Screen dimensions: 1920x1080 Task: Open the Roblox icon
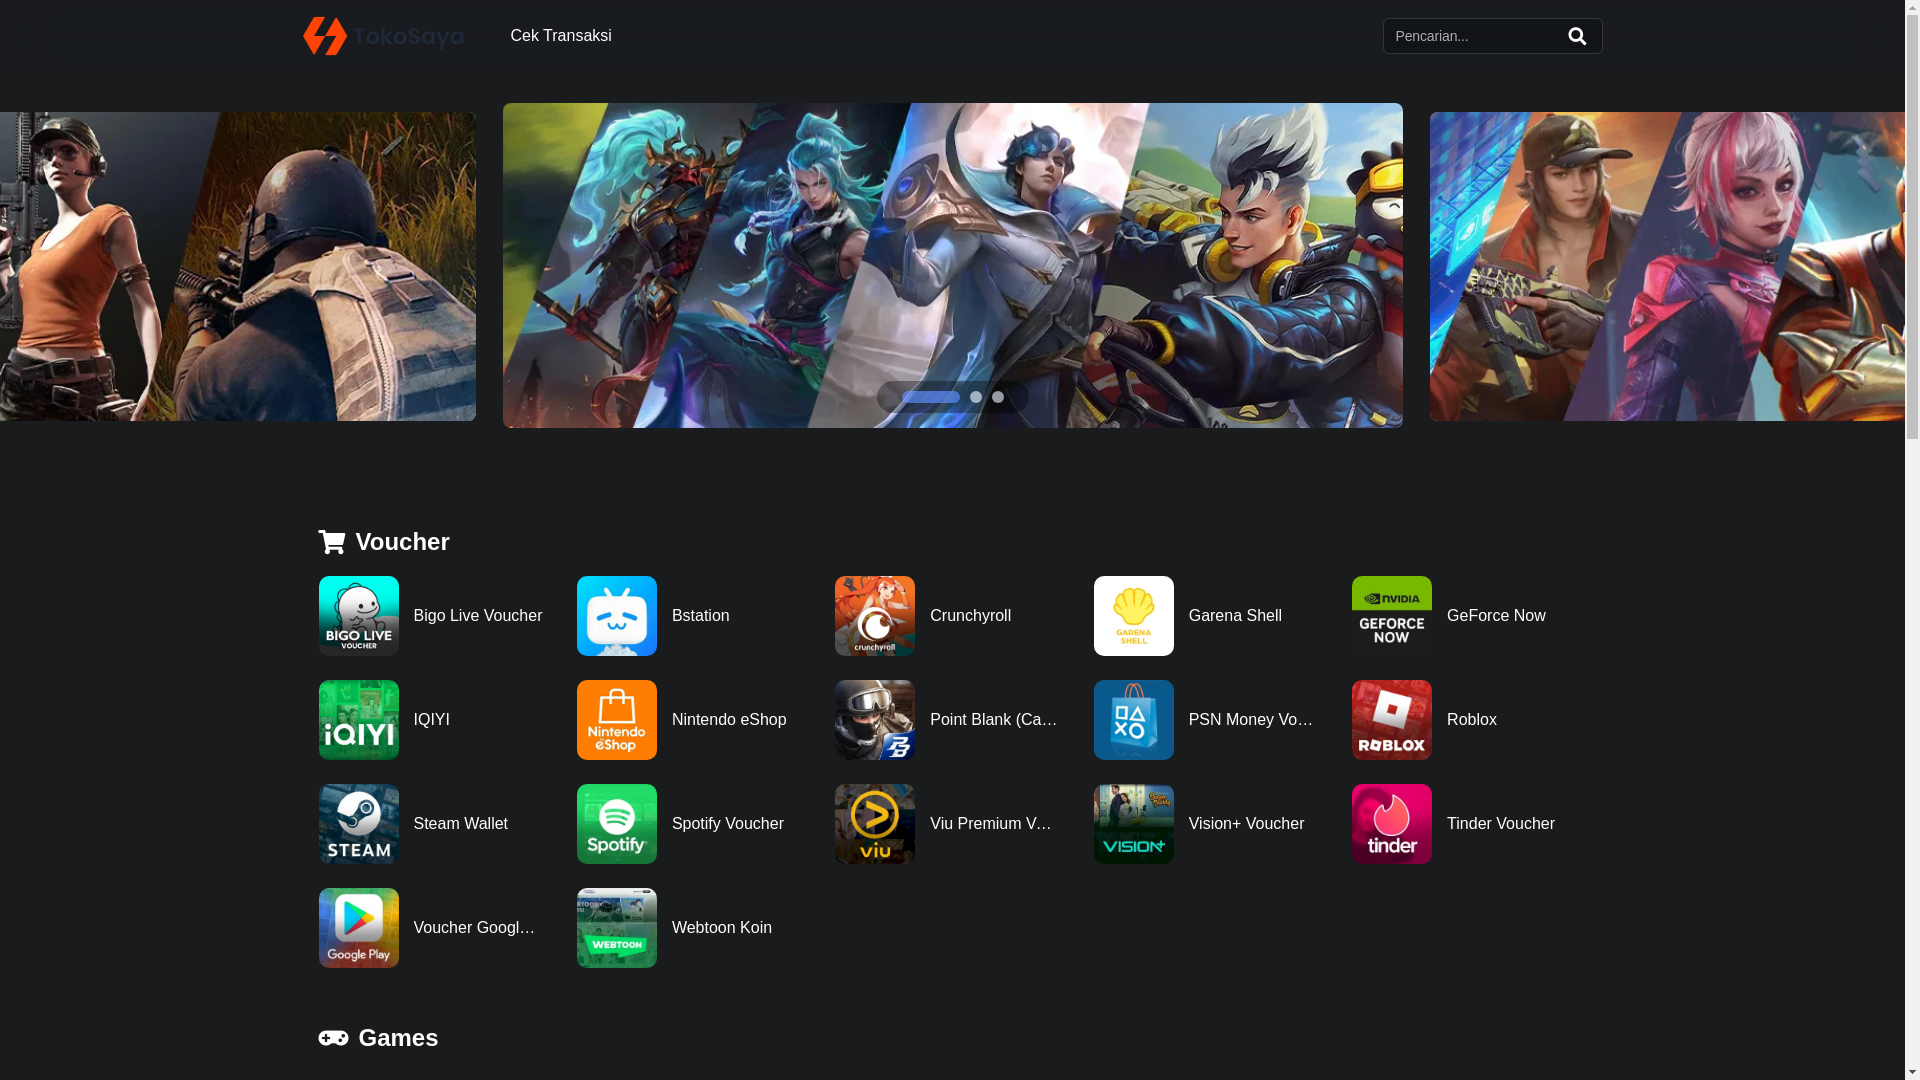point(1392,720)
